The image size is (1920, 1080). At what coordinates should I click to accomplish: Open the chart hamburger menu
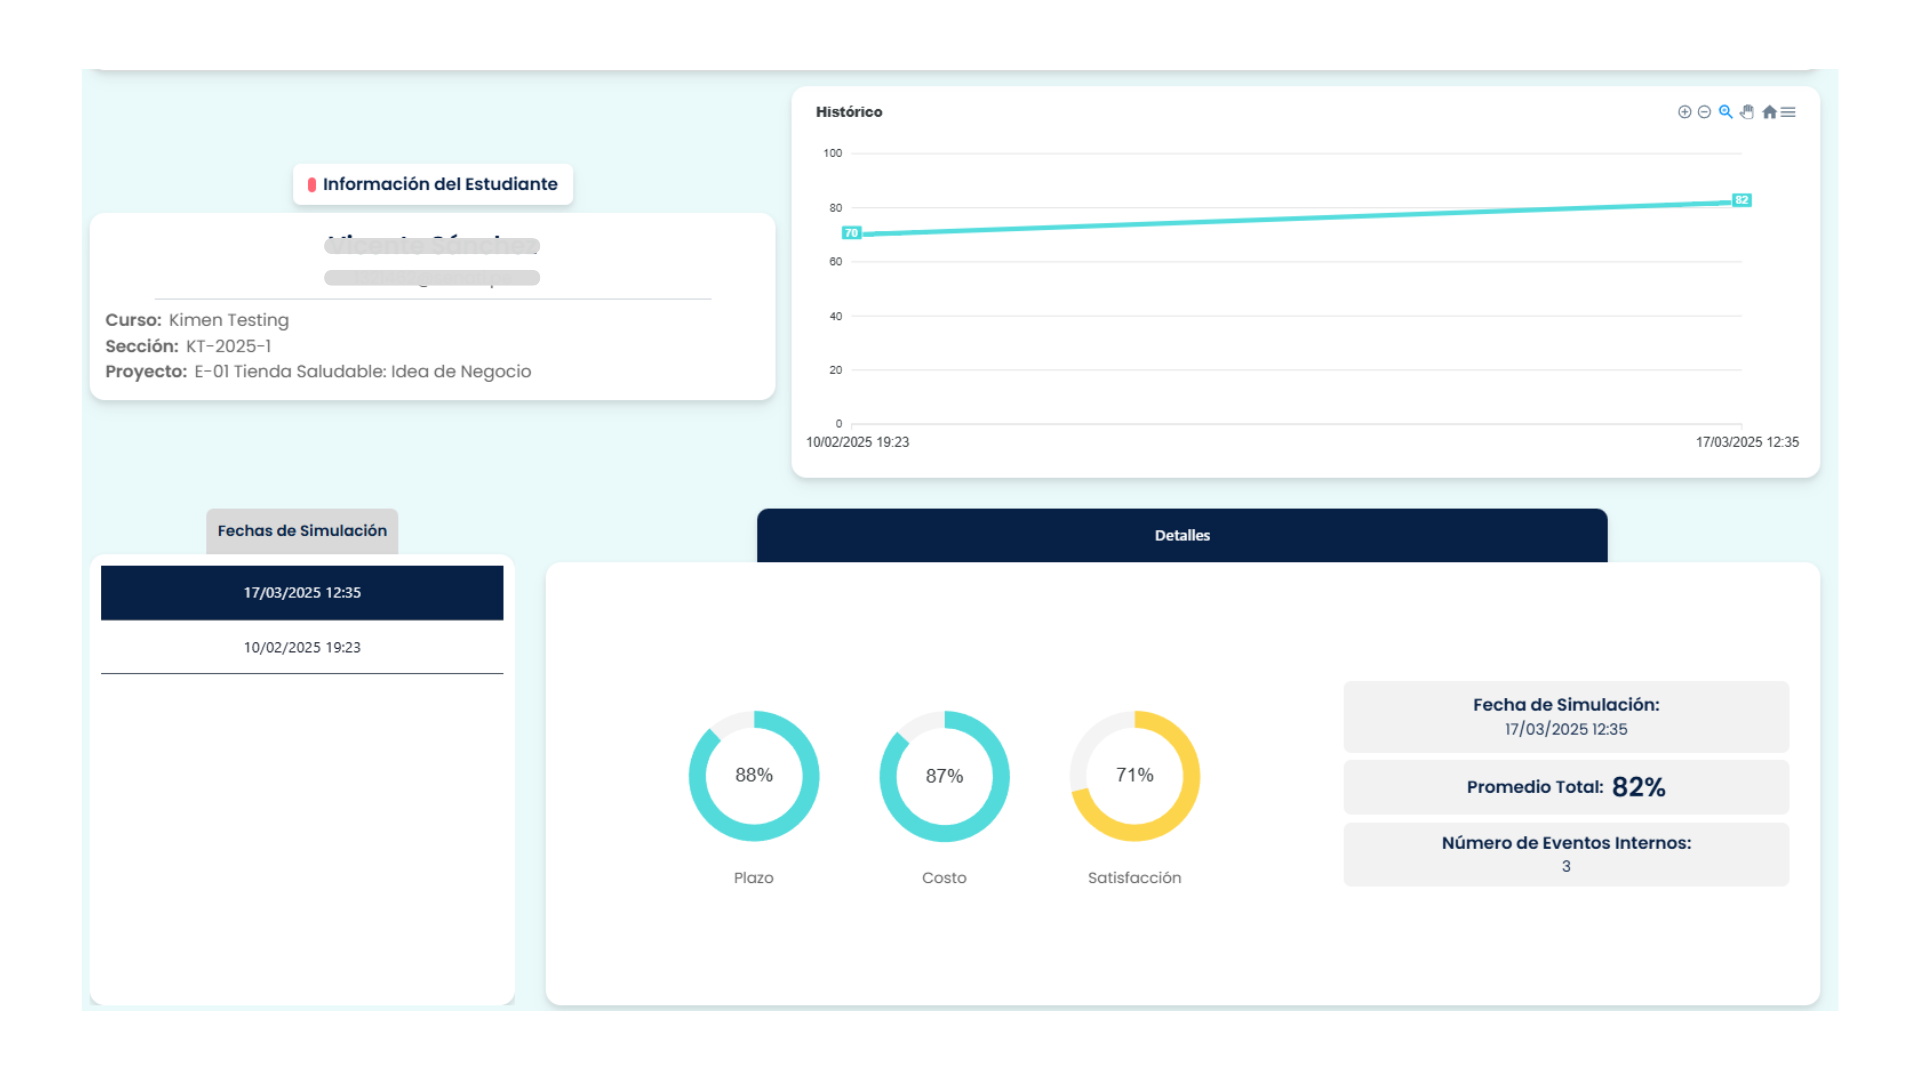coord(1788,112)
